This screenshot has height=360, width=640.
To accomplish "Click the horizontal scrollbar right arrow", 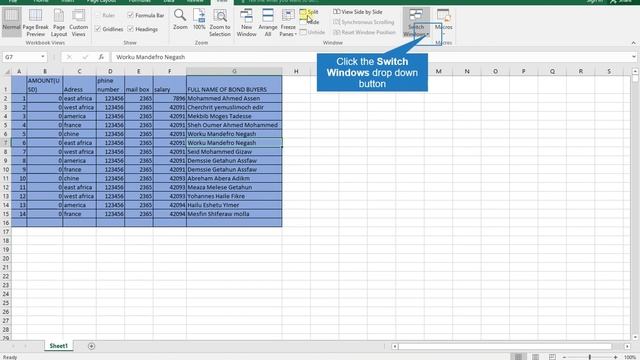I will coord(627,347).
